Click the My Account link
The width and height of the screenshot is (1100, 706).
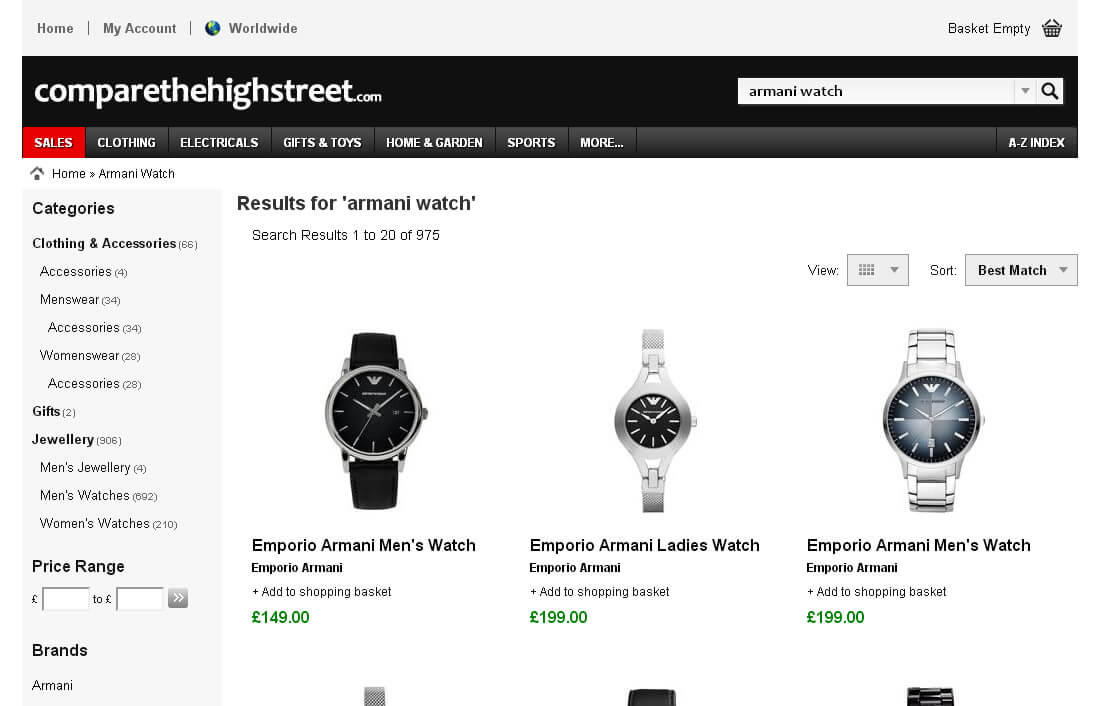click(x=140, y=29)
